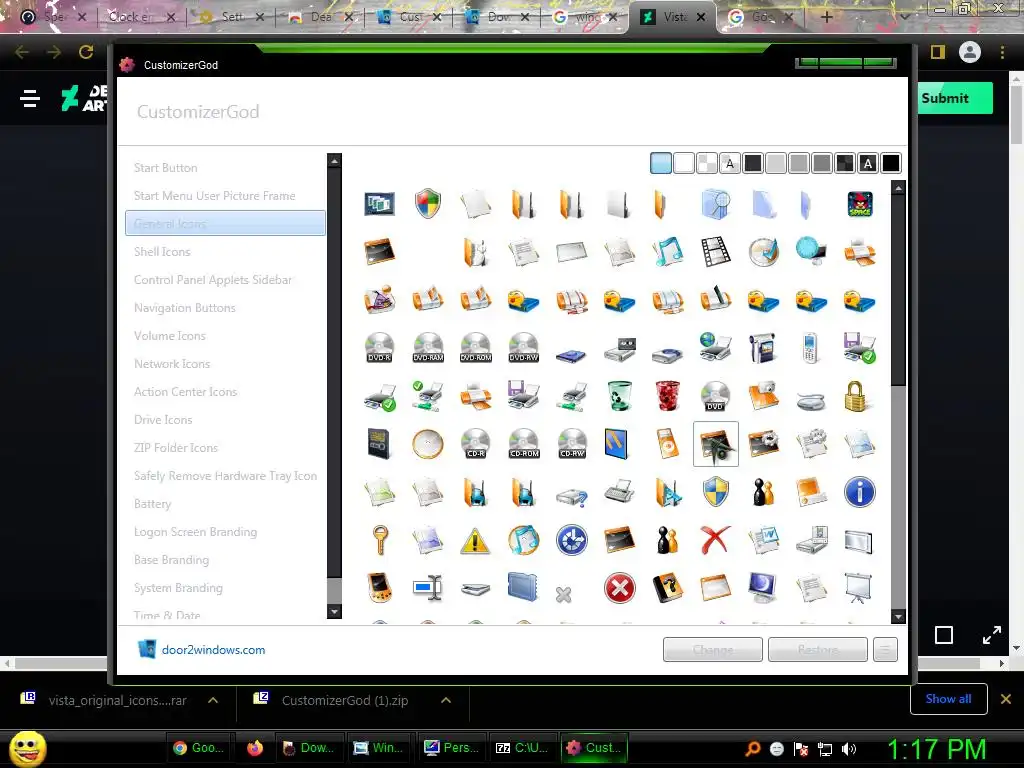The width and height of the screenshot is (1024, 768).
Task: Select the camcorder icon
Action: 763,347
